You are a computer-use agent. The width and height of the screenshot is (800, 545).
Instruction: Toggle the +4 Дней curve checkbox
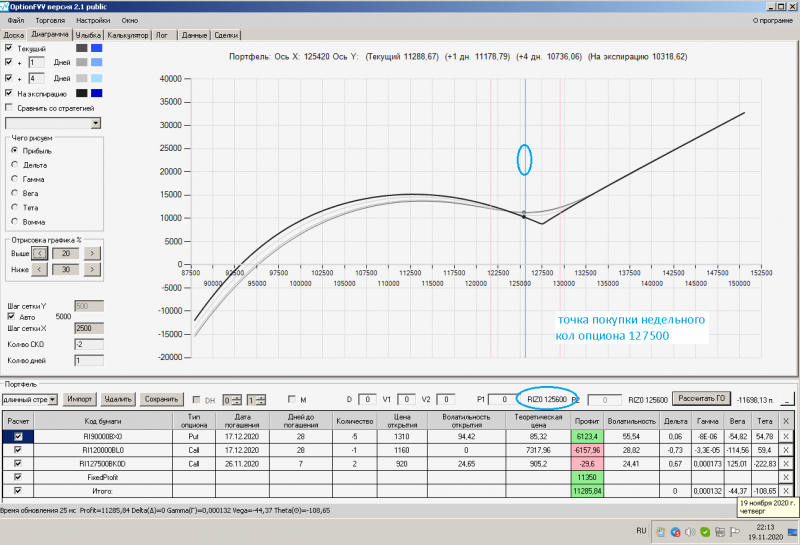click(x=9, y=78)
